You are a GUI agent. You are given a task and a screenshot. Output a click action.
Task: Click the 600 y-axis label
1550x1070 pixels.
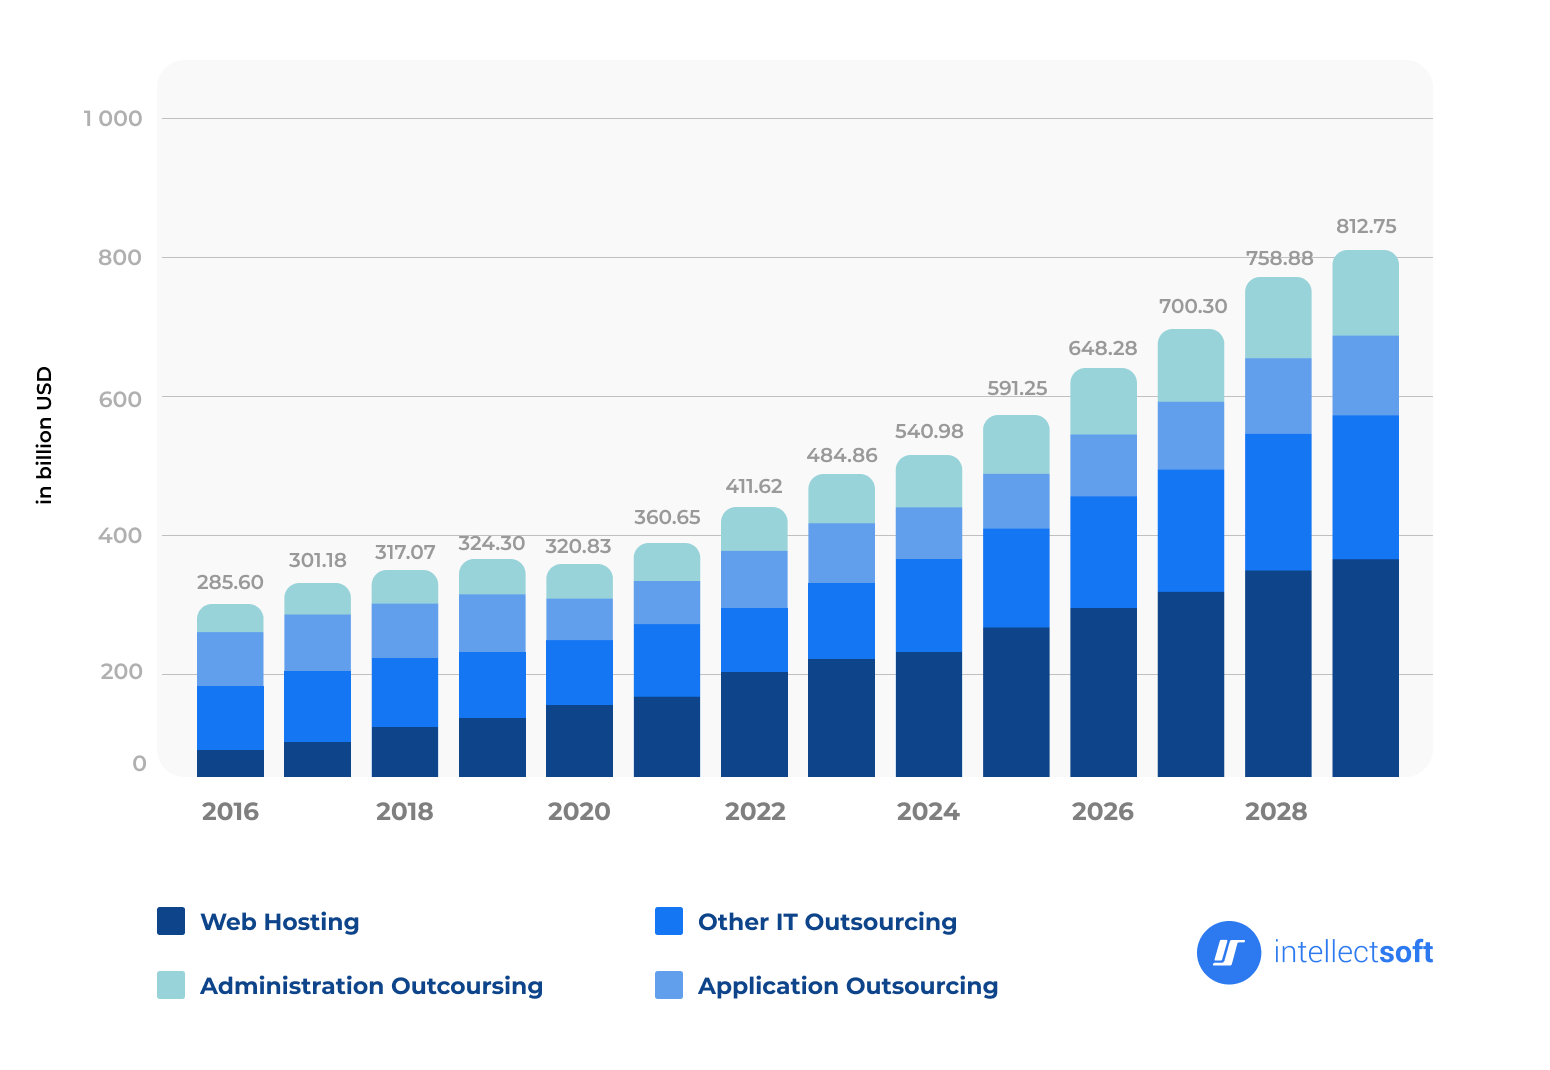point(120,398)
